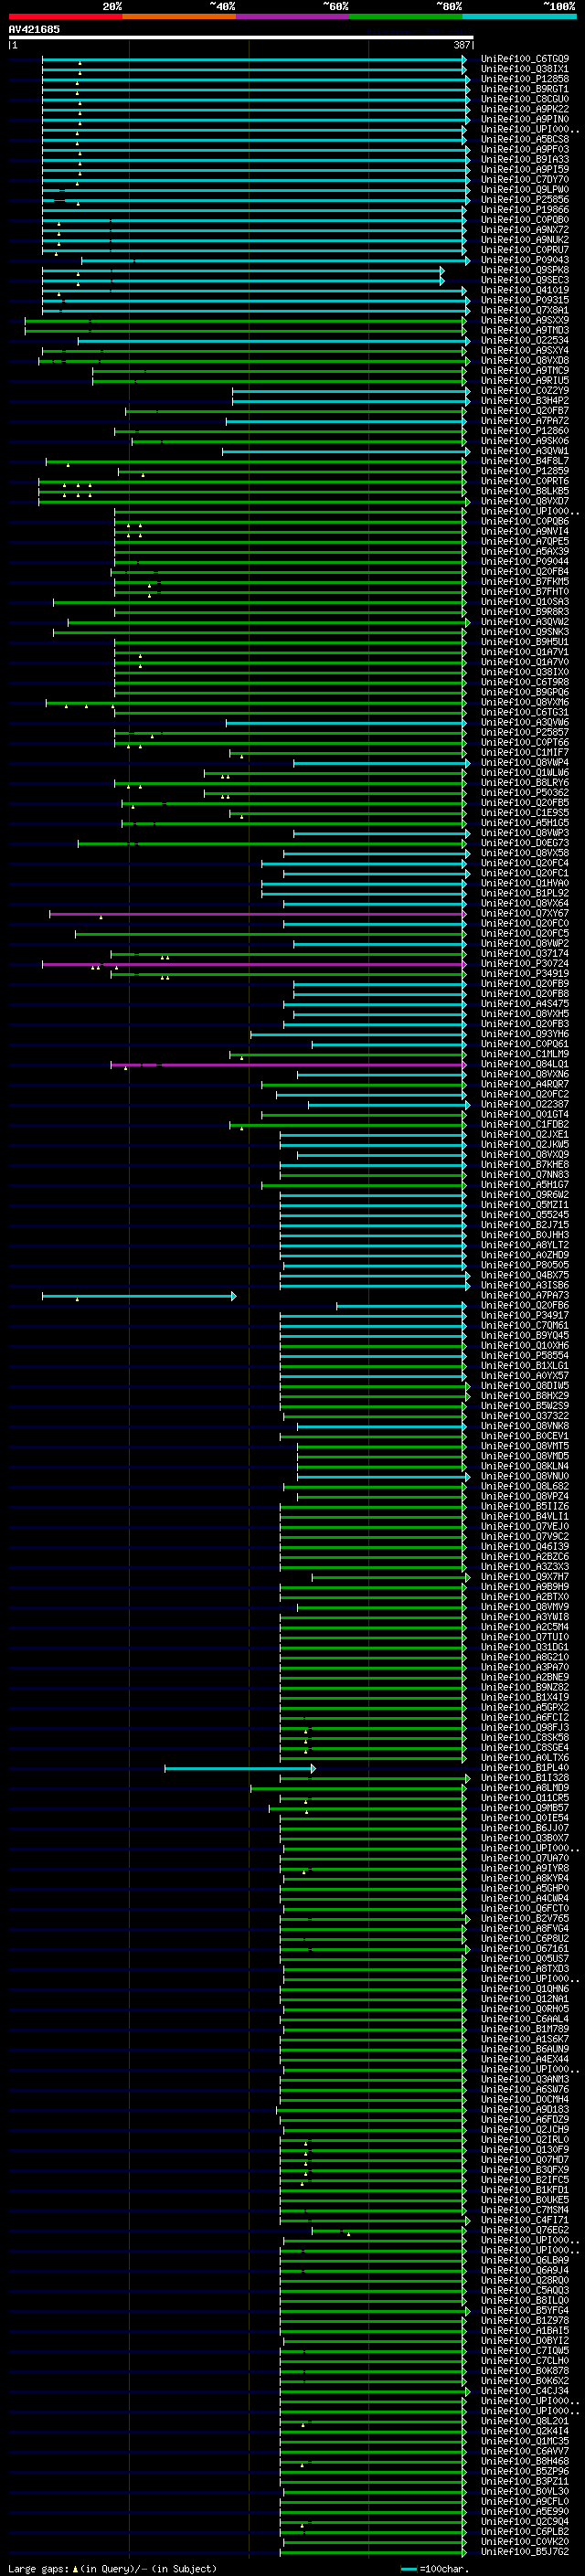Open hit UniRef100_C1MIF7
Image resolution: width=585 pixels, height=2576 pixels.
point(524,752)
